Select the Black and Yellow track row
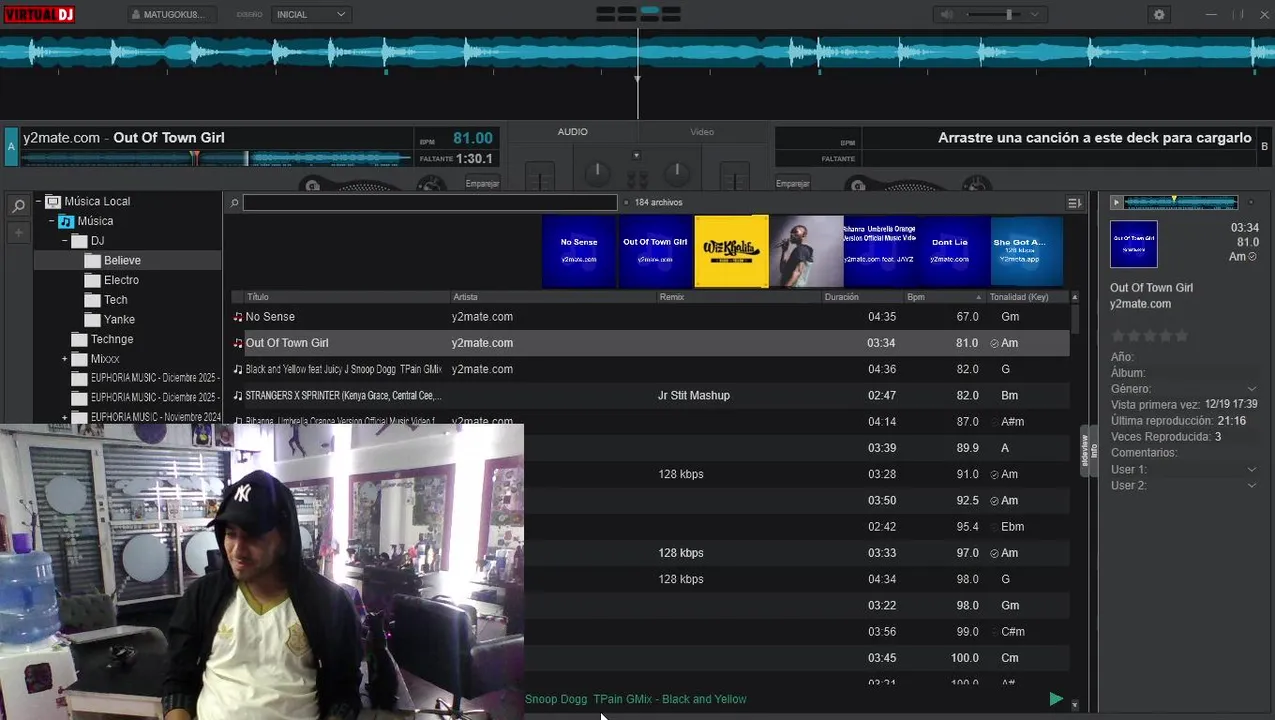The width and height of the screenshot is (1275, 720). (x=650, y=369)
